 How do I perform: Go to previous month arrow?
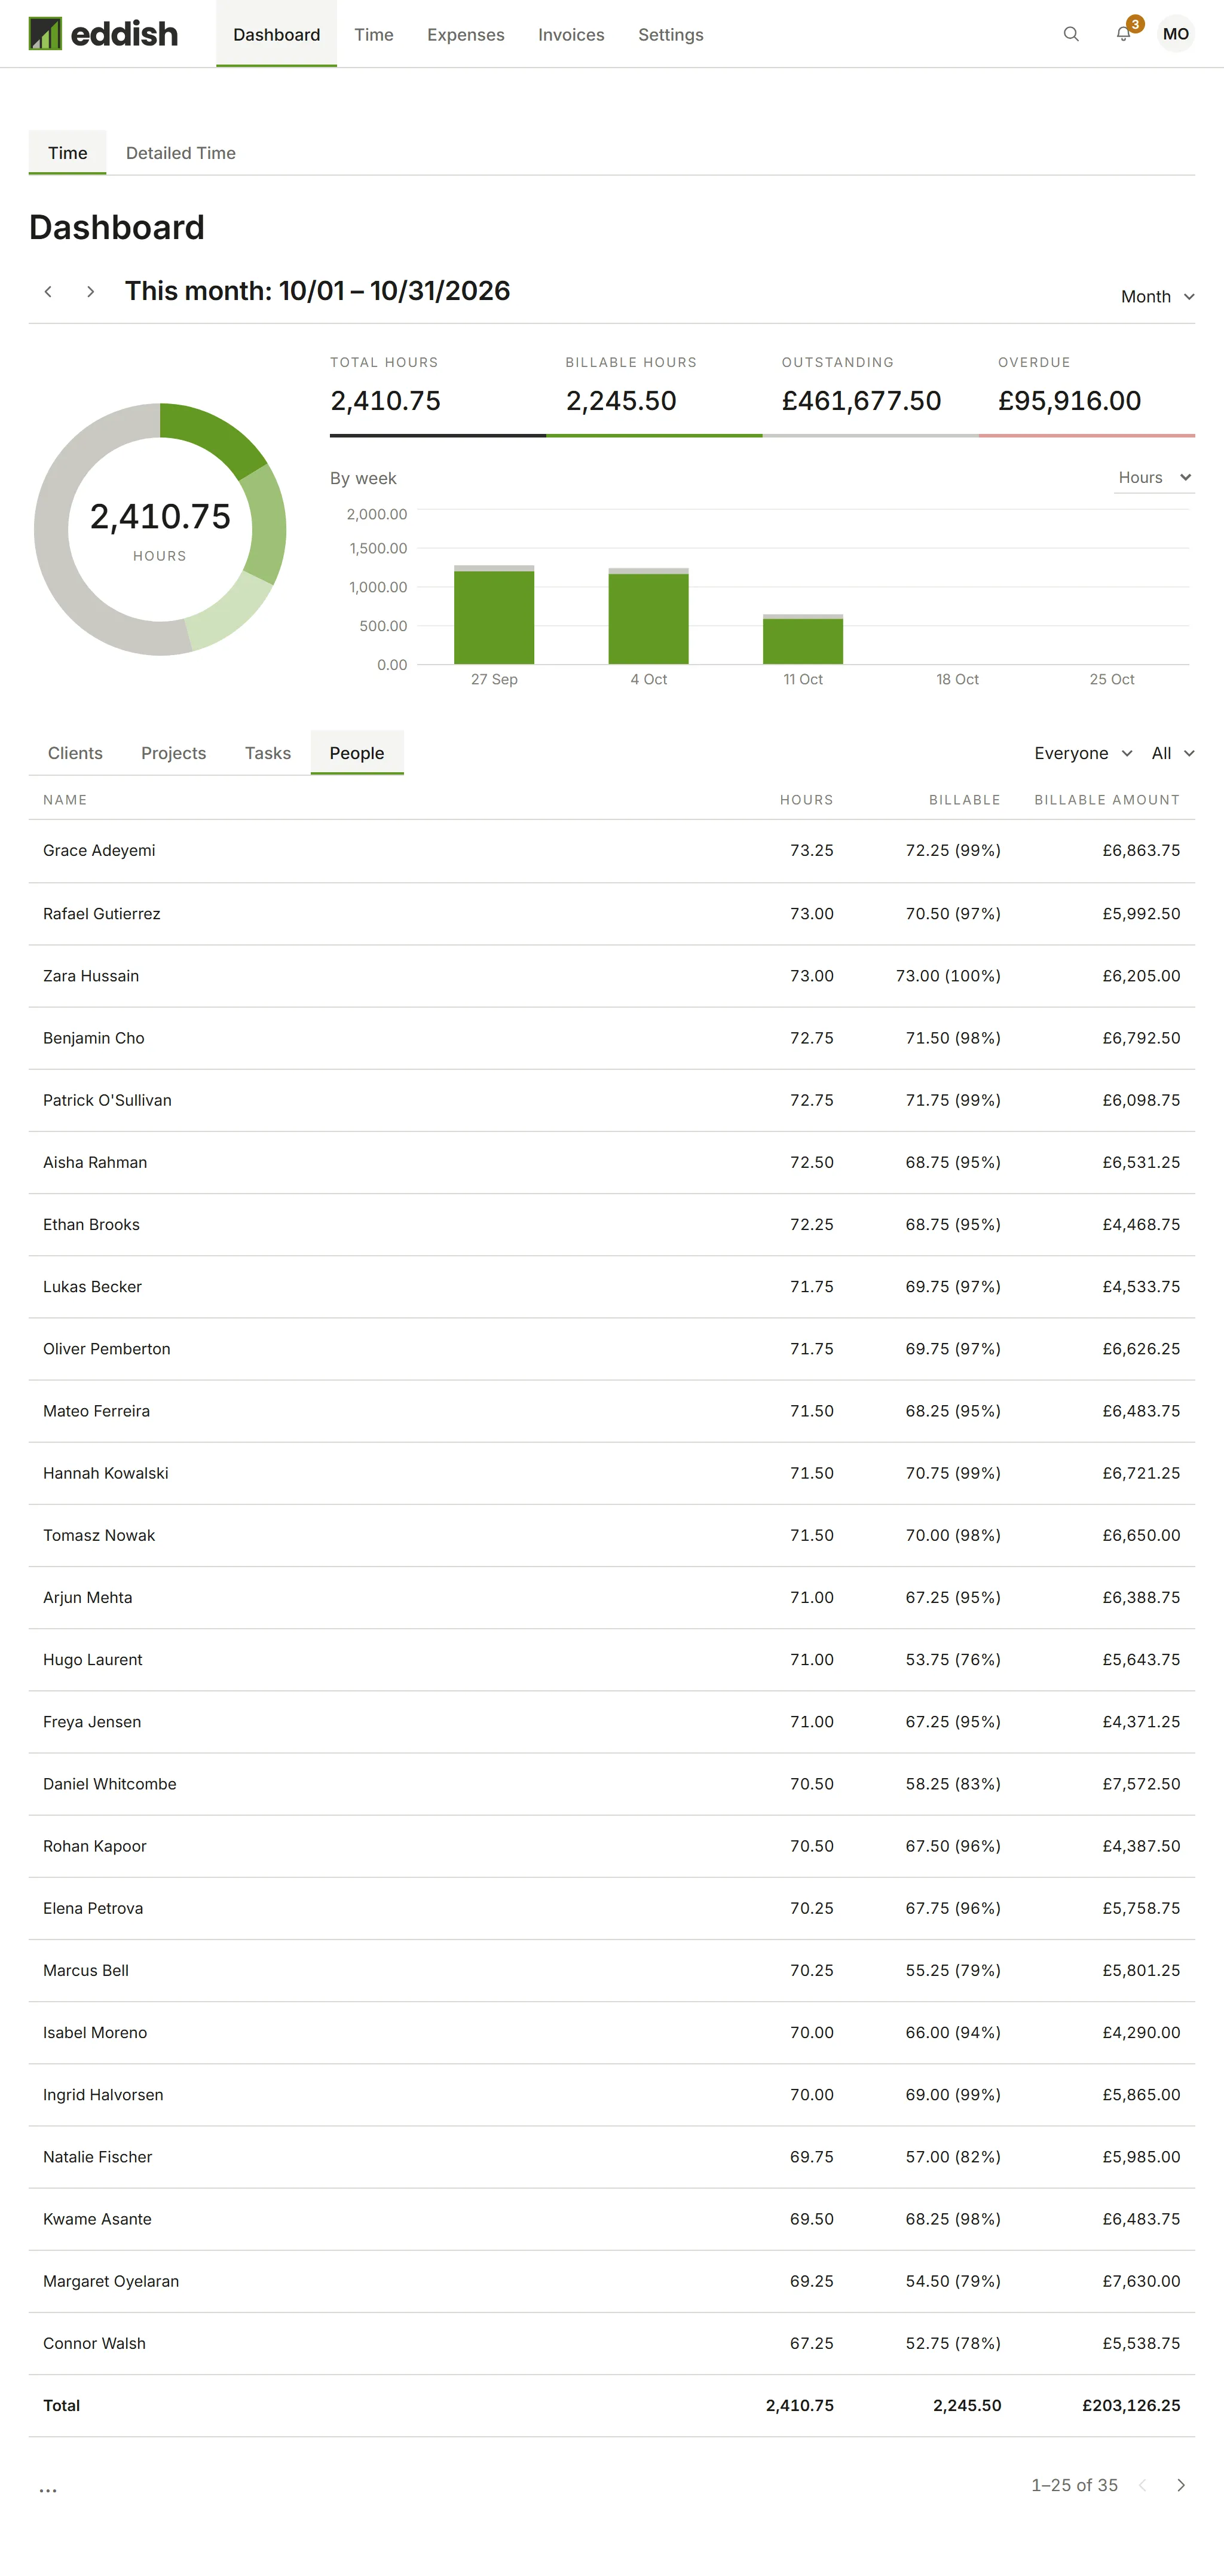[x=48, y=292]
